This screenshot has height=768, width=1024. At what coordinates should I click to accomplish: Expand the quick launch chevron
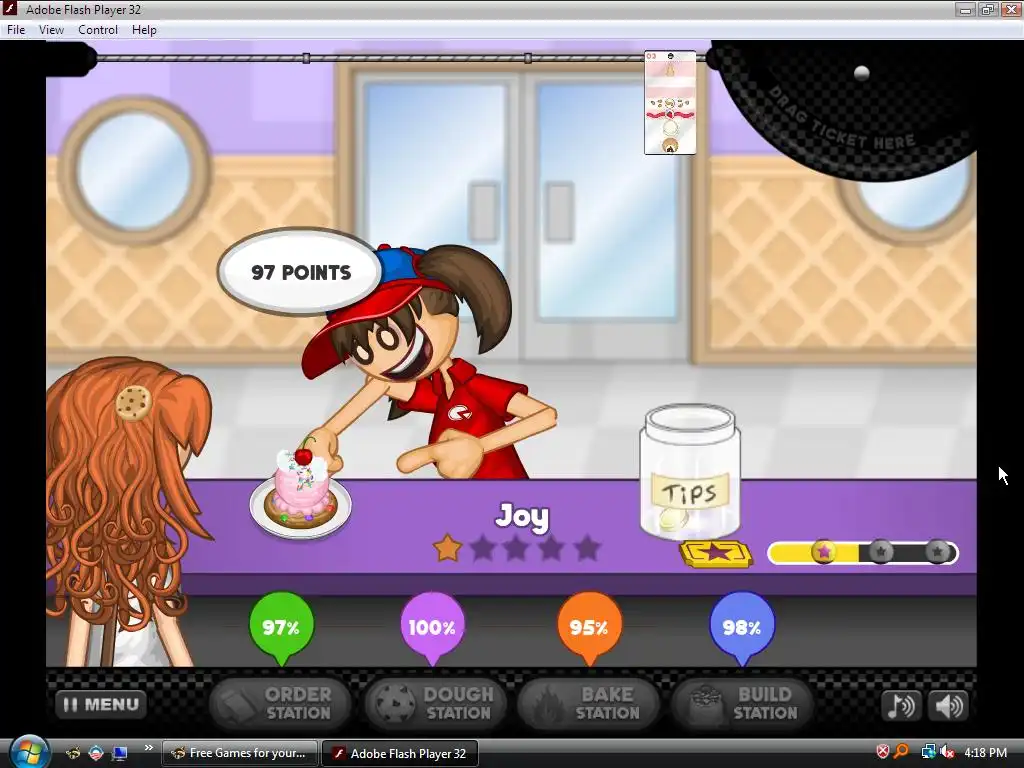click(149, 747)
